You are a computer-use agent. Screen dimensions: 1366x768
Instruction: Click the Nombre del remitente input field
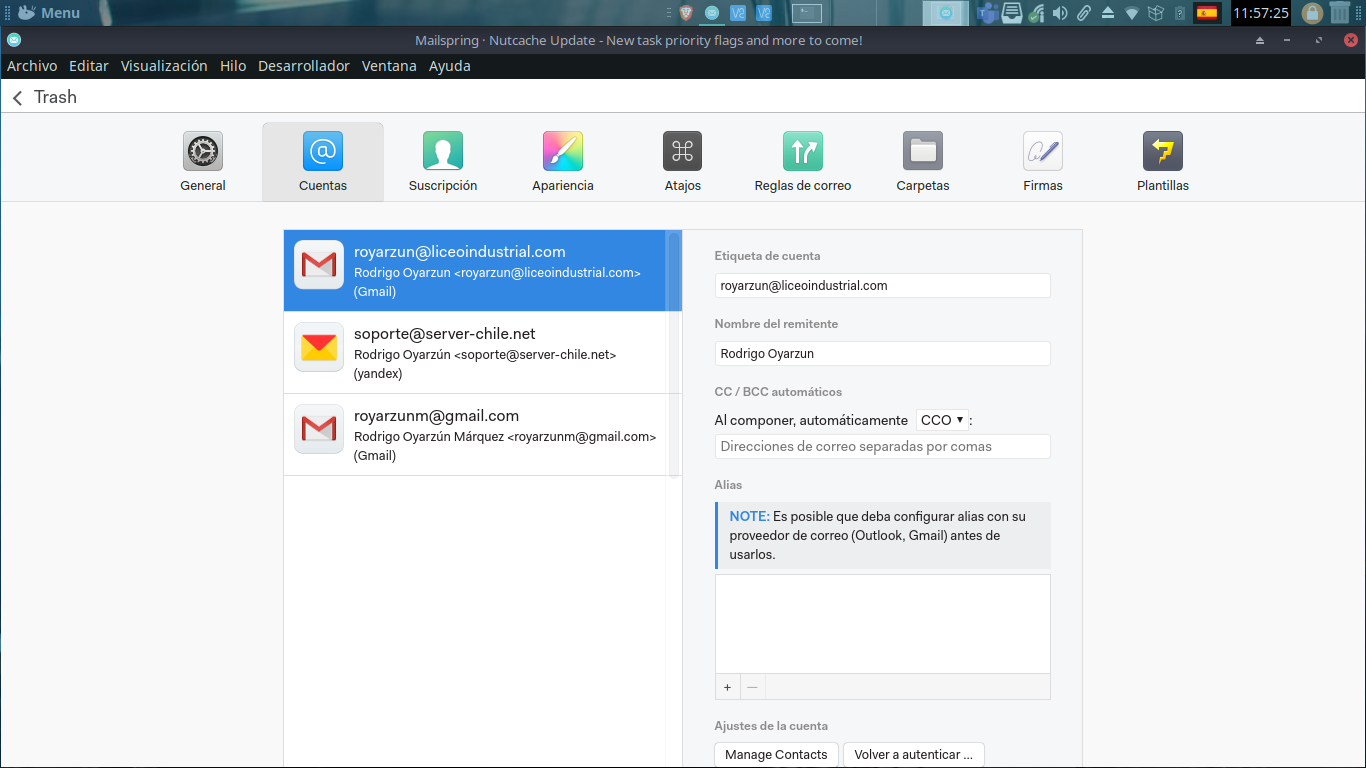tap(883, 353)
